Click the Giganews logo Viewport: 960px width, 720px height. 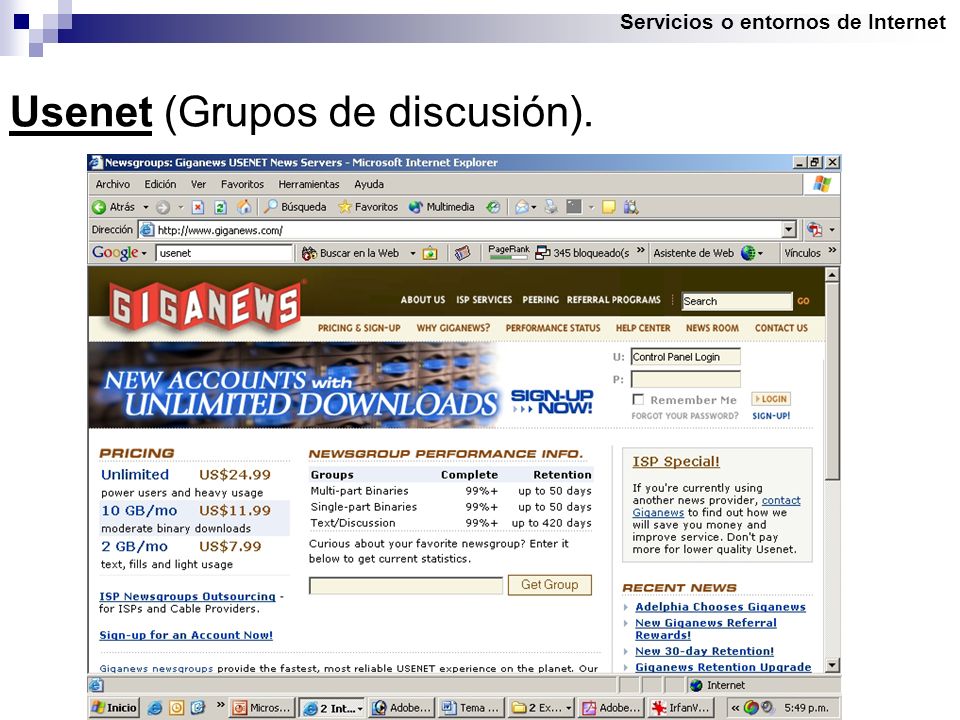click(x=205, y=306)
